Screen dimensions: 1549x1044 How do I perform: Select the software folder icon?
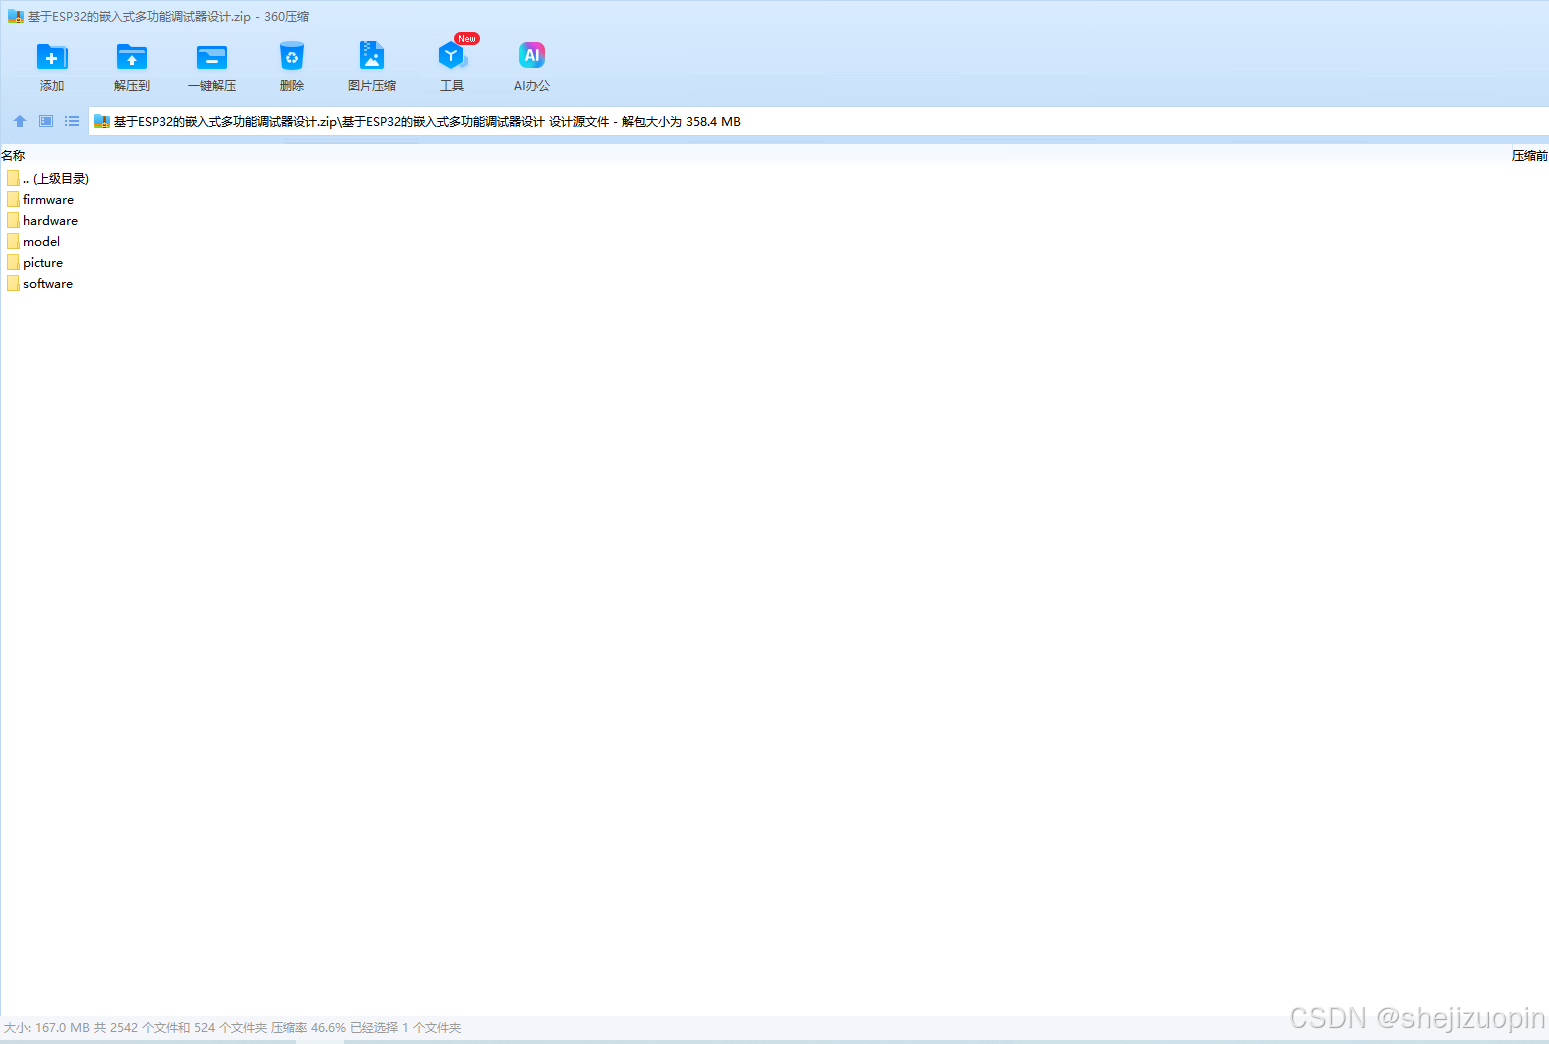13,283
